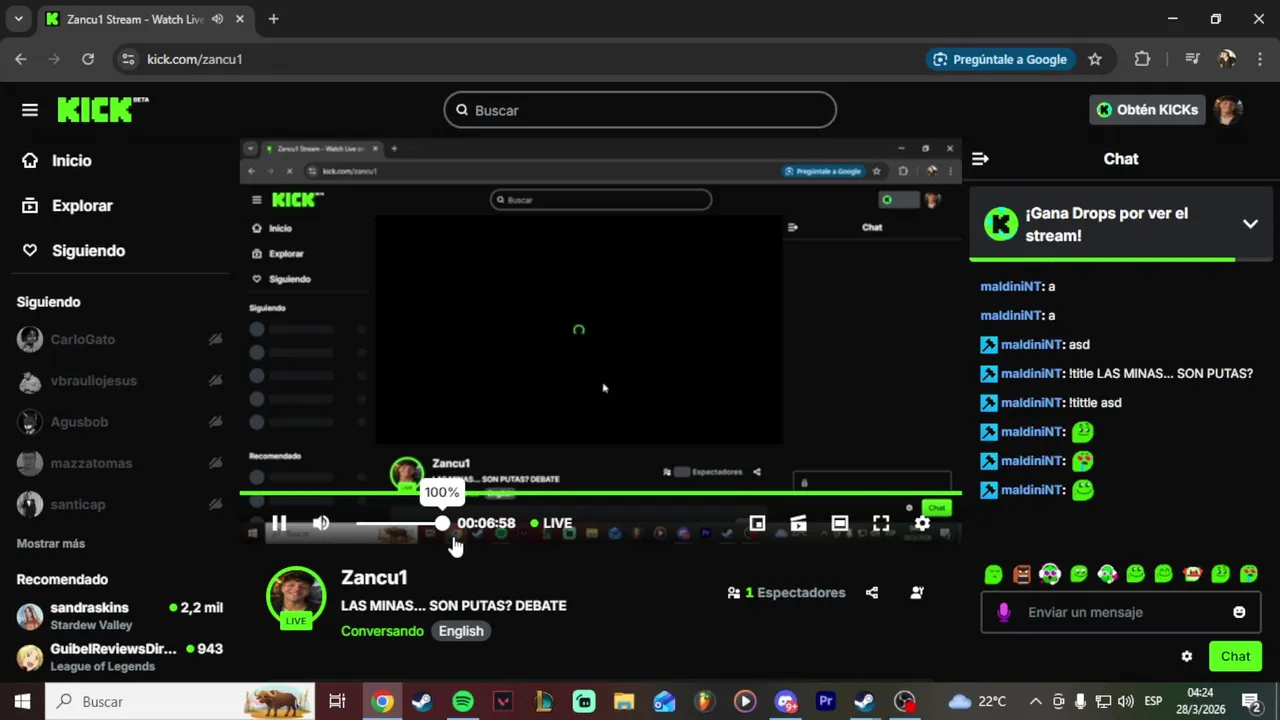Bookmark this page with star icon
1280x720 pixels.
[1095, 59]
